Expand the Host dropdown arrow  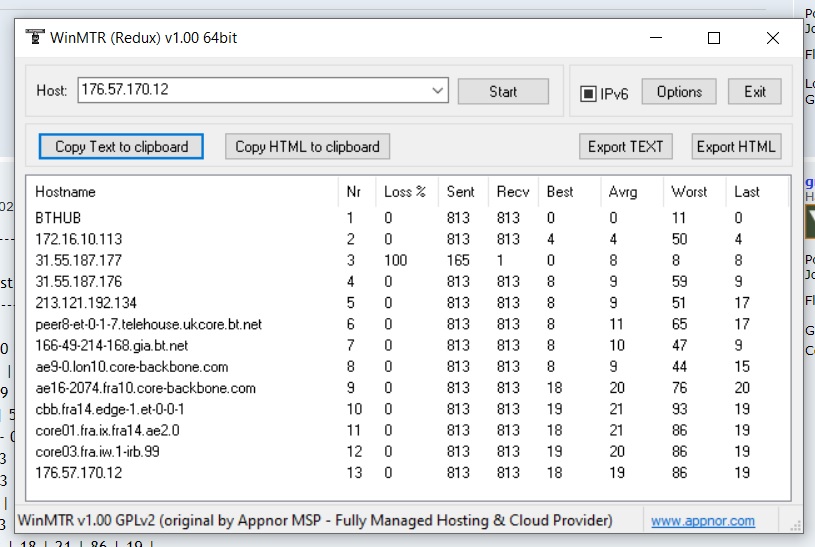click(438, 91)
